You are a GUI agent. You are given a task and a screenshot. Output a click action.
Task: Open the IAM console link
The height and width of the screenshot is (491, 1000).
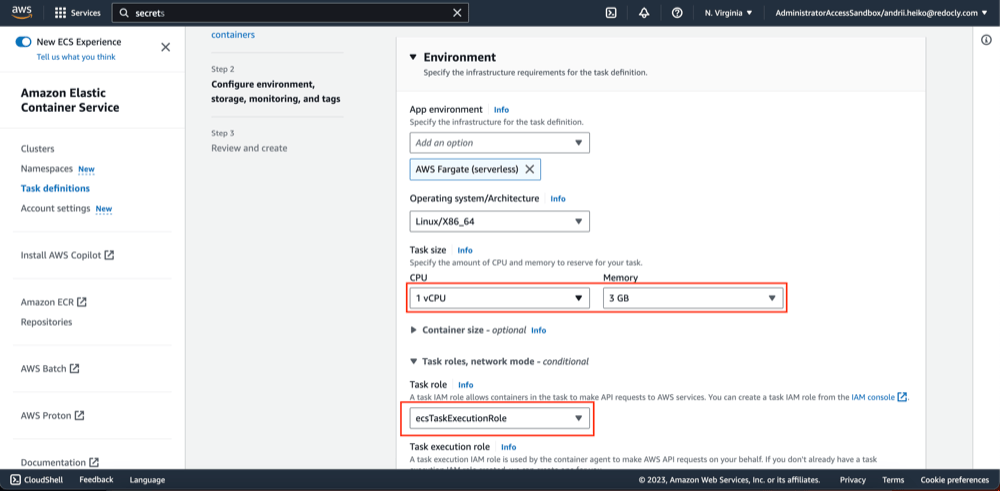tap(873, 397)
